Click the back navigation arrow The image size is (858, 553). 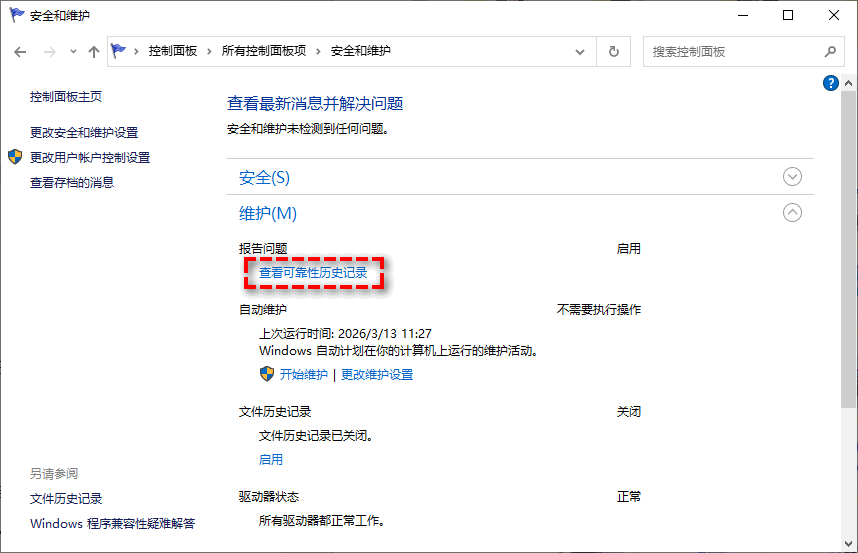20,51
